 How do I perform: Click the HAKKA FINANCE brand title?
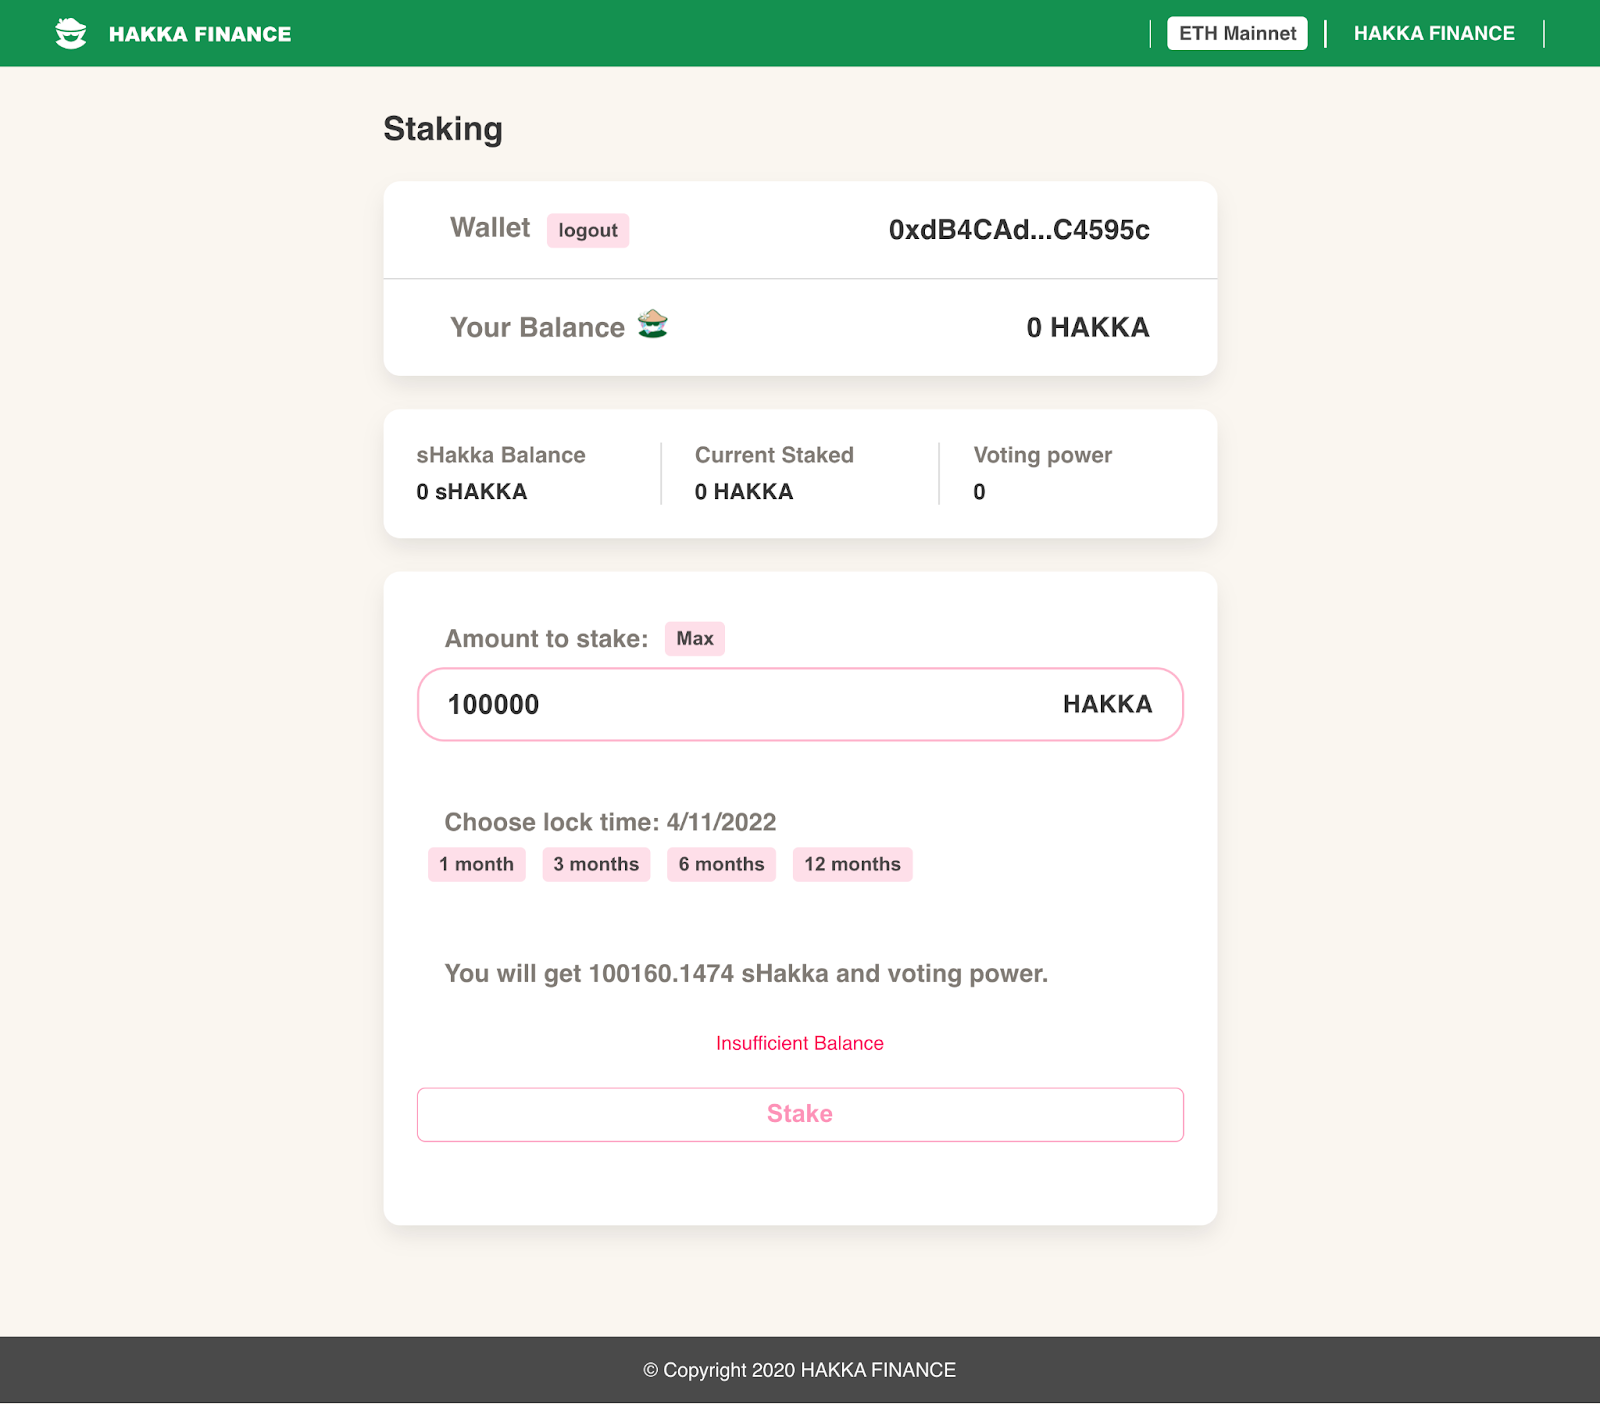(x=200, y=34)
